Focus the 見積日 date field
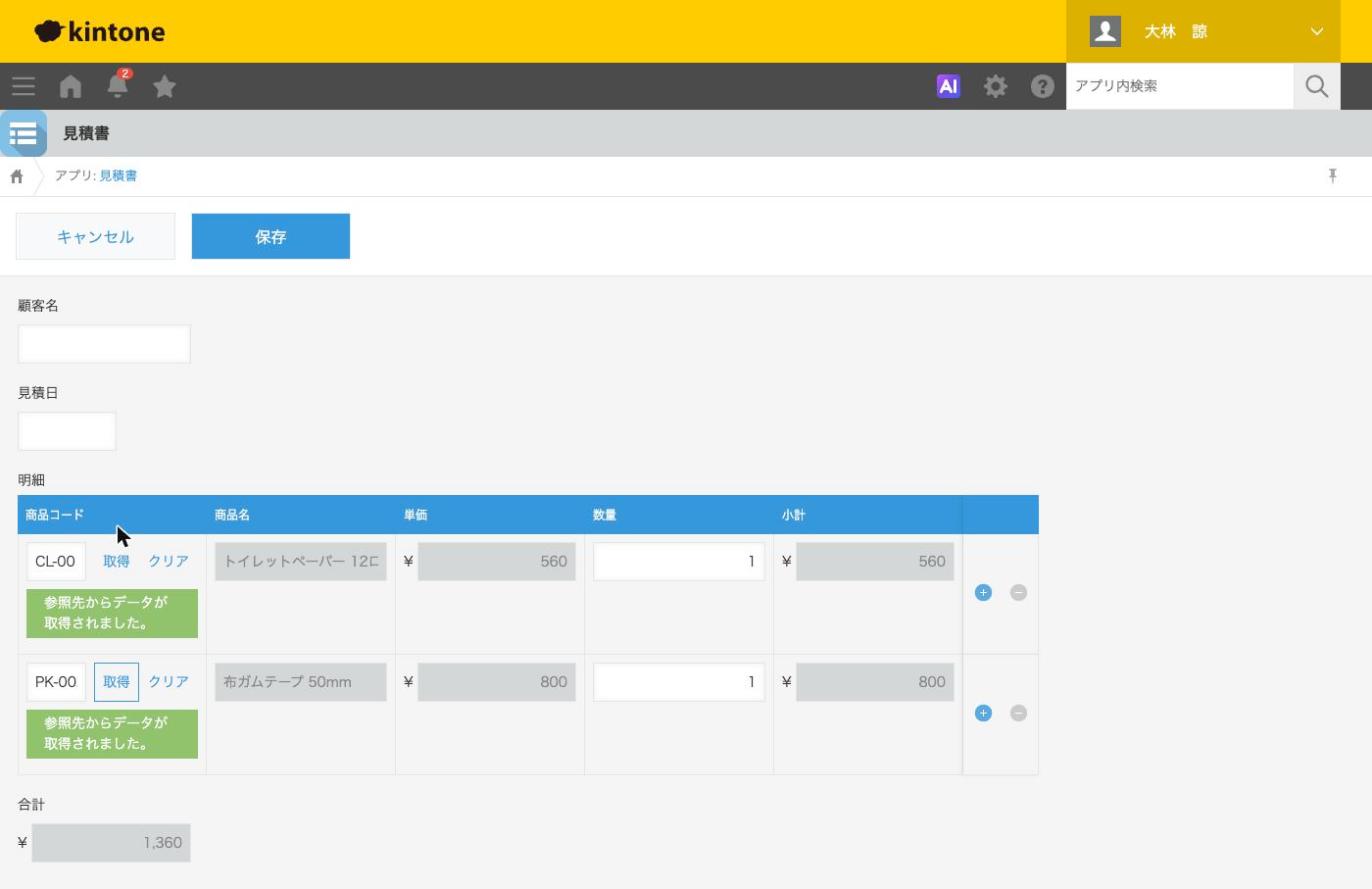The height and width of the screenshot is (889, 1372). point(67,431)
